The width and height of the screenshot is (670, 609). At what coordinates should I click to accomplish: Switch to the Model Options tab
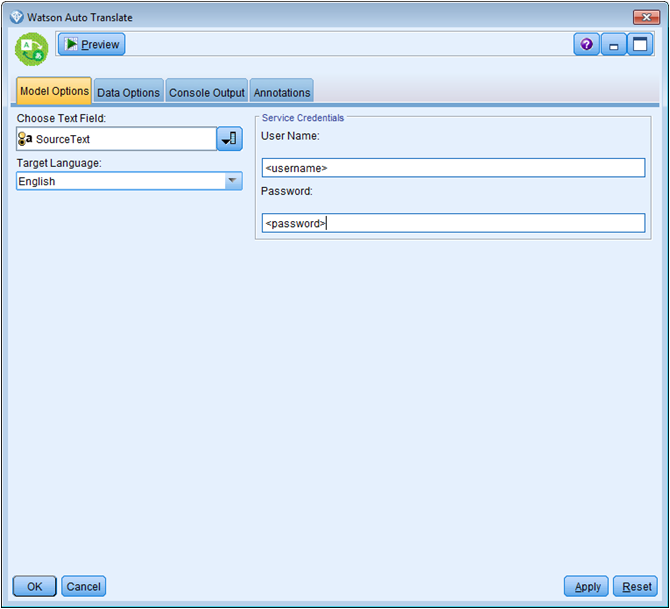[54, 91]
